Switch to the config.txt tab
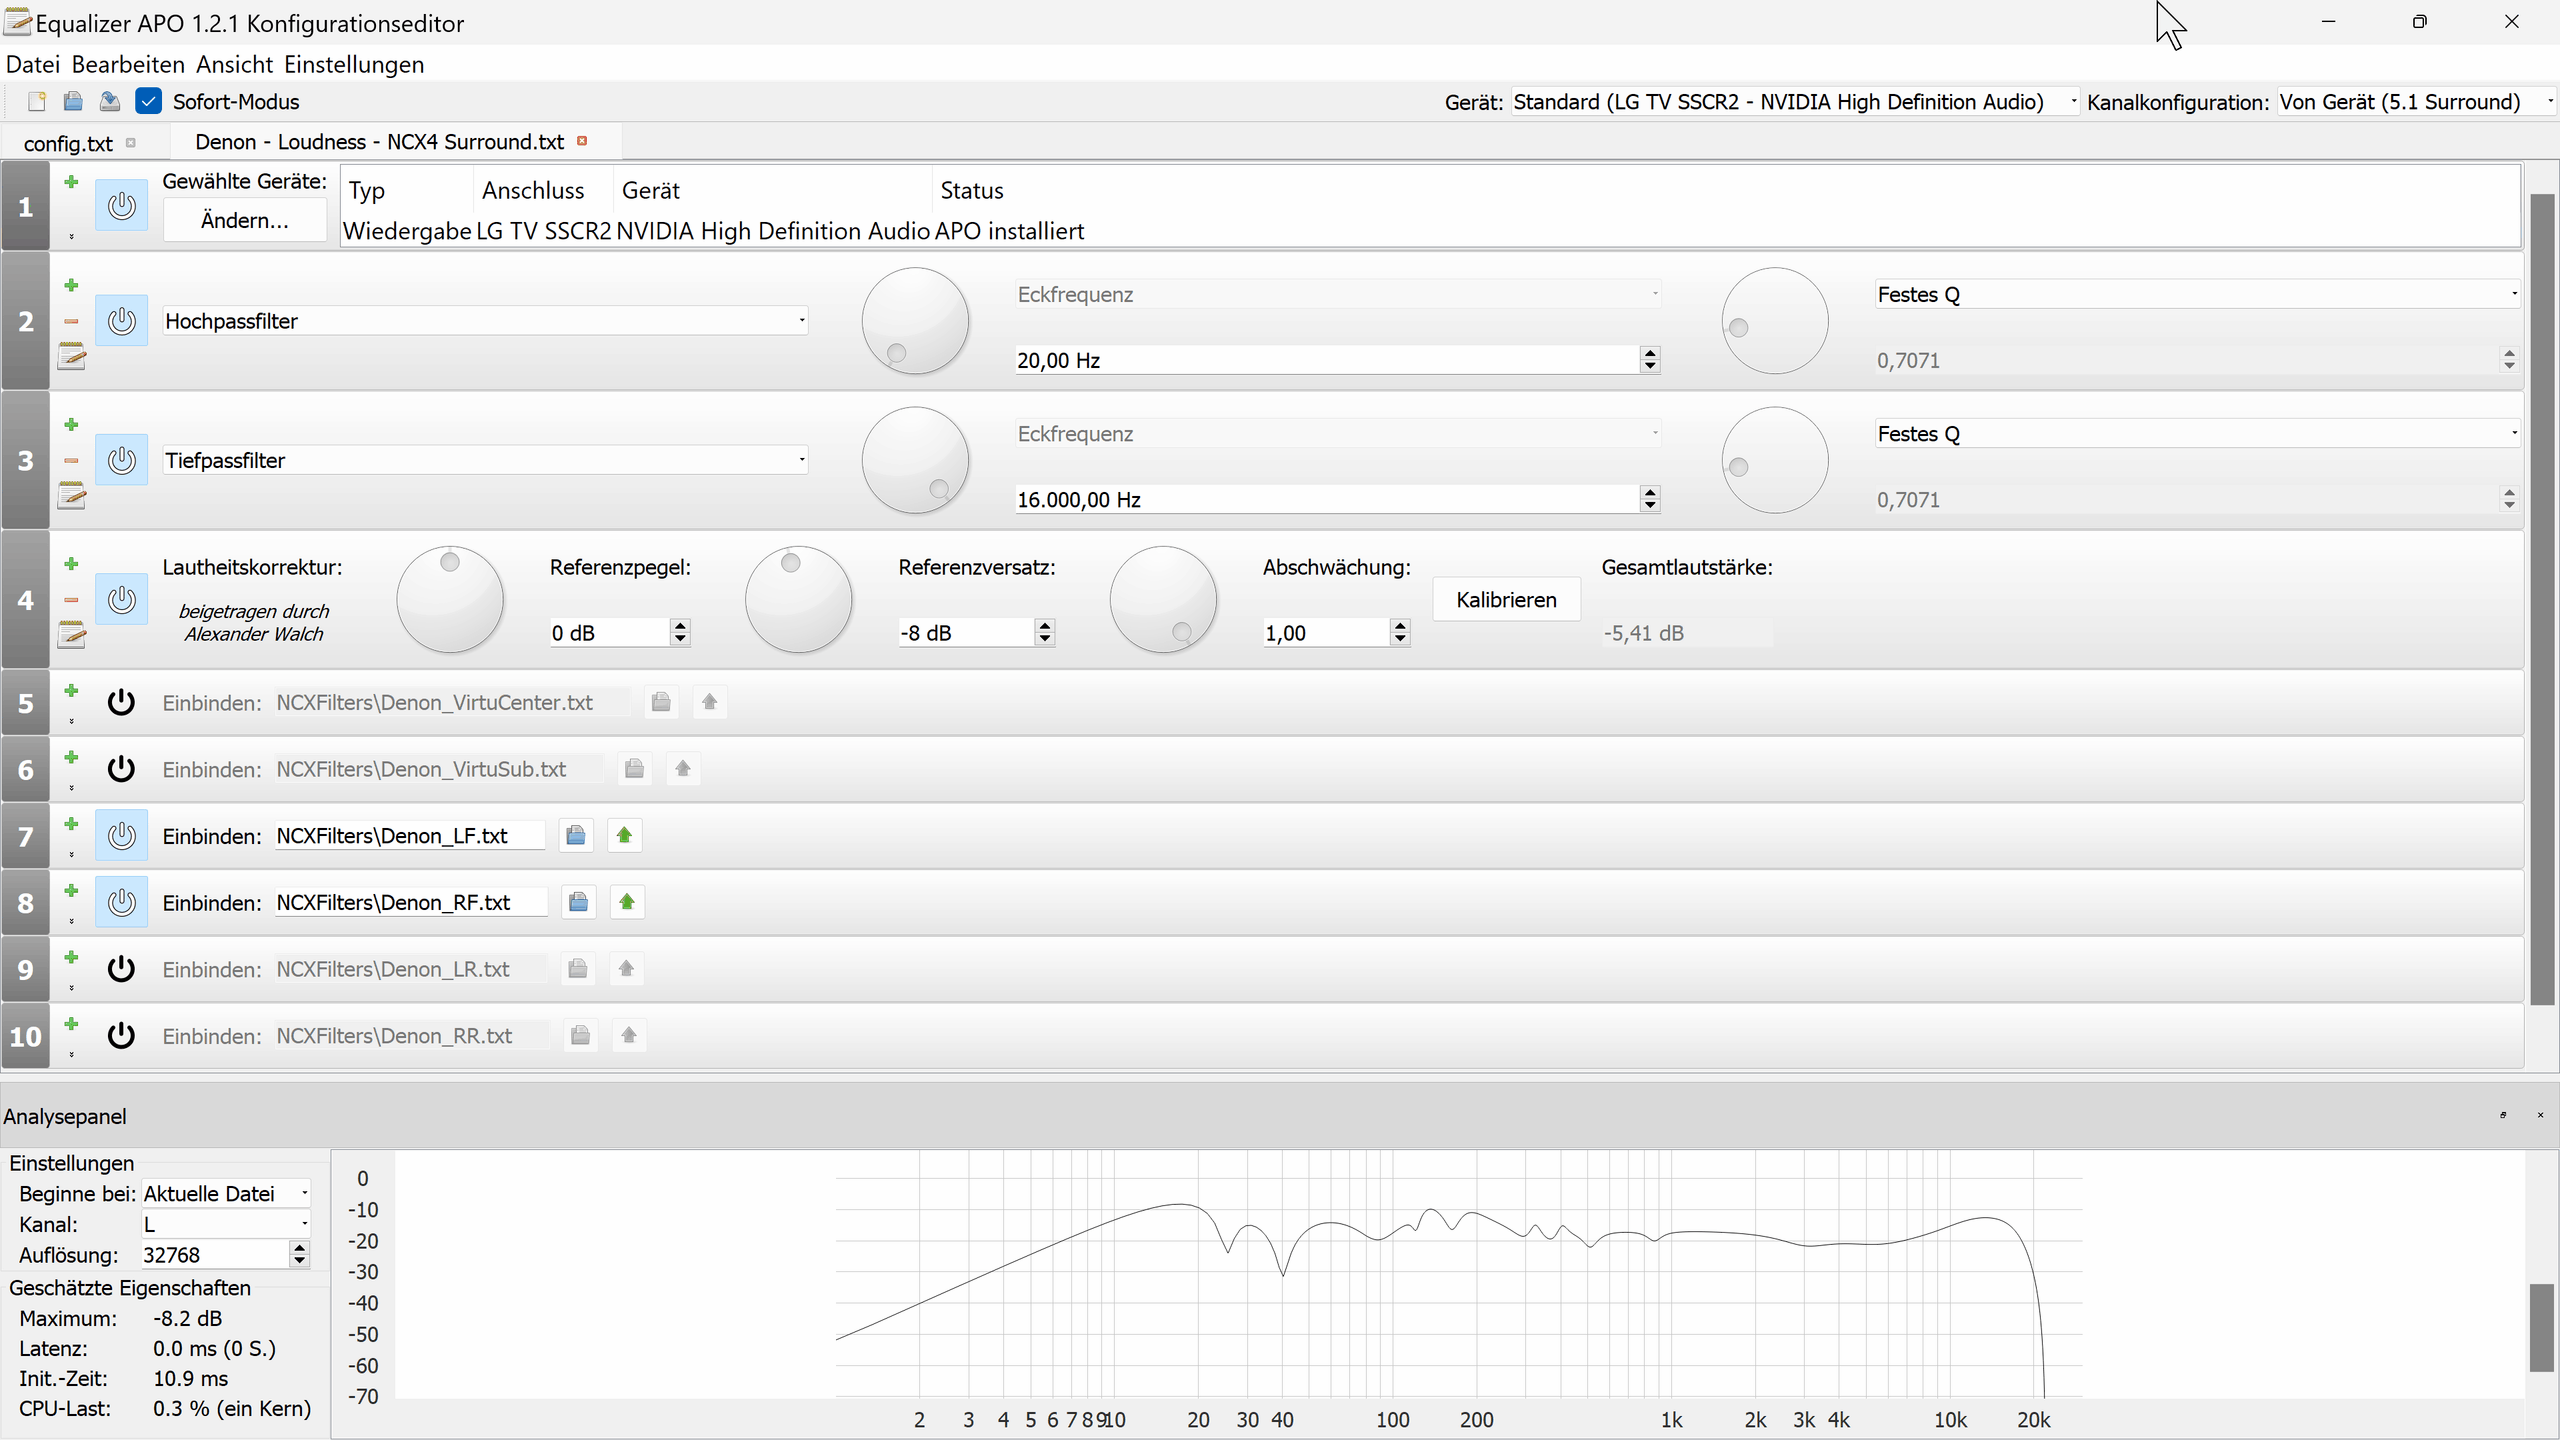This screenshot has width=2560, height=1440. coord(68,143)
